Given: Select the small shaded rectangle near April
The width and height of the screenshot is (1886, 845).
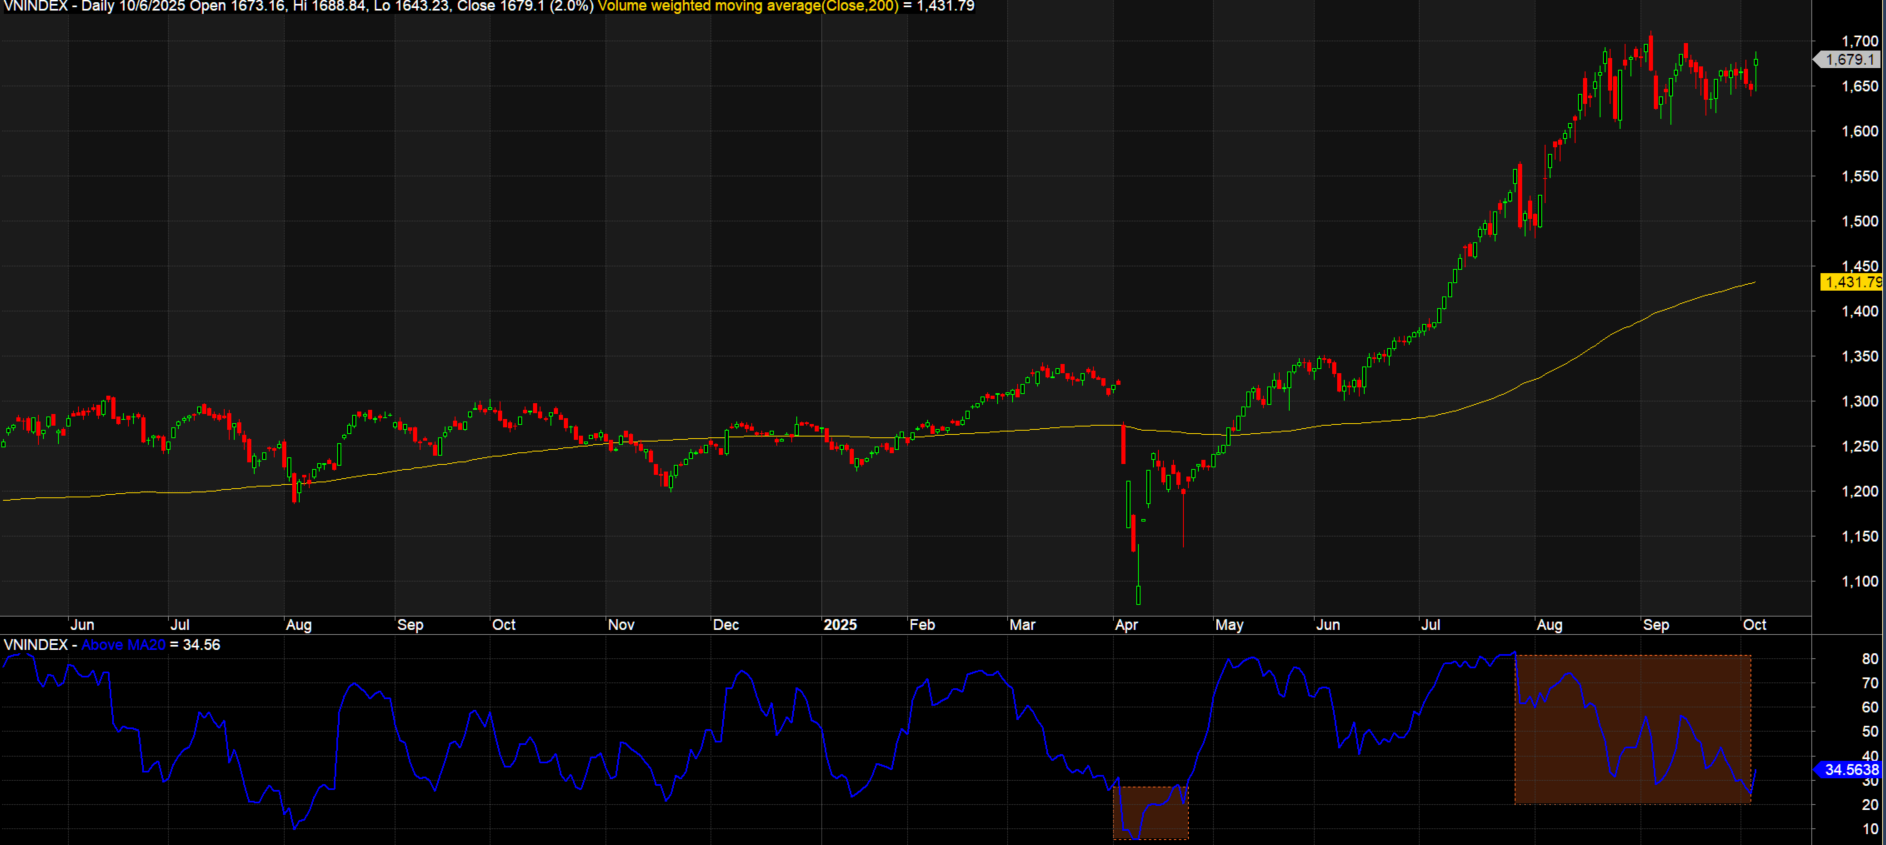Looking at the screenshot, I should click(1150, 813).
